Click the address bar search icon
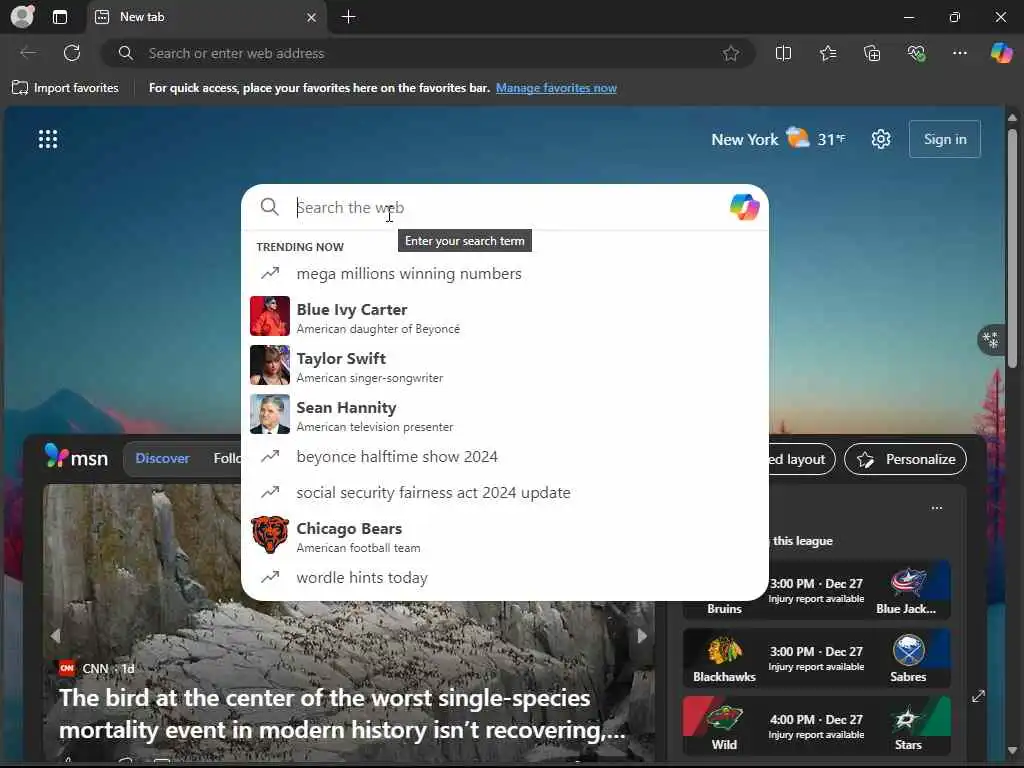The width and height of the screenshot is (1024, 768). [x=125, y=54]
